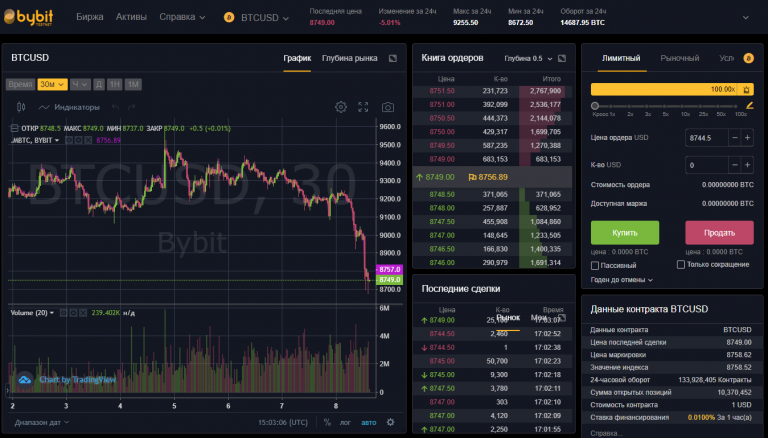
Task: Change candlestick chart style icon
Action: click(20, 107)
